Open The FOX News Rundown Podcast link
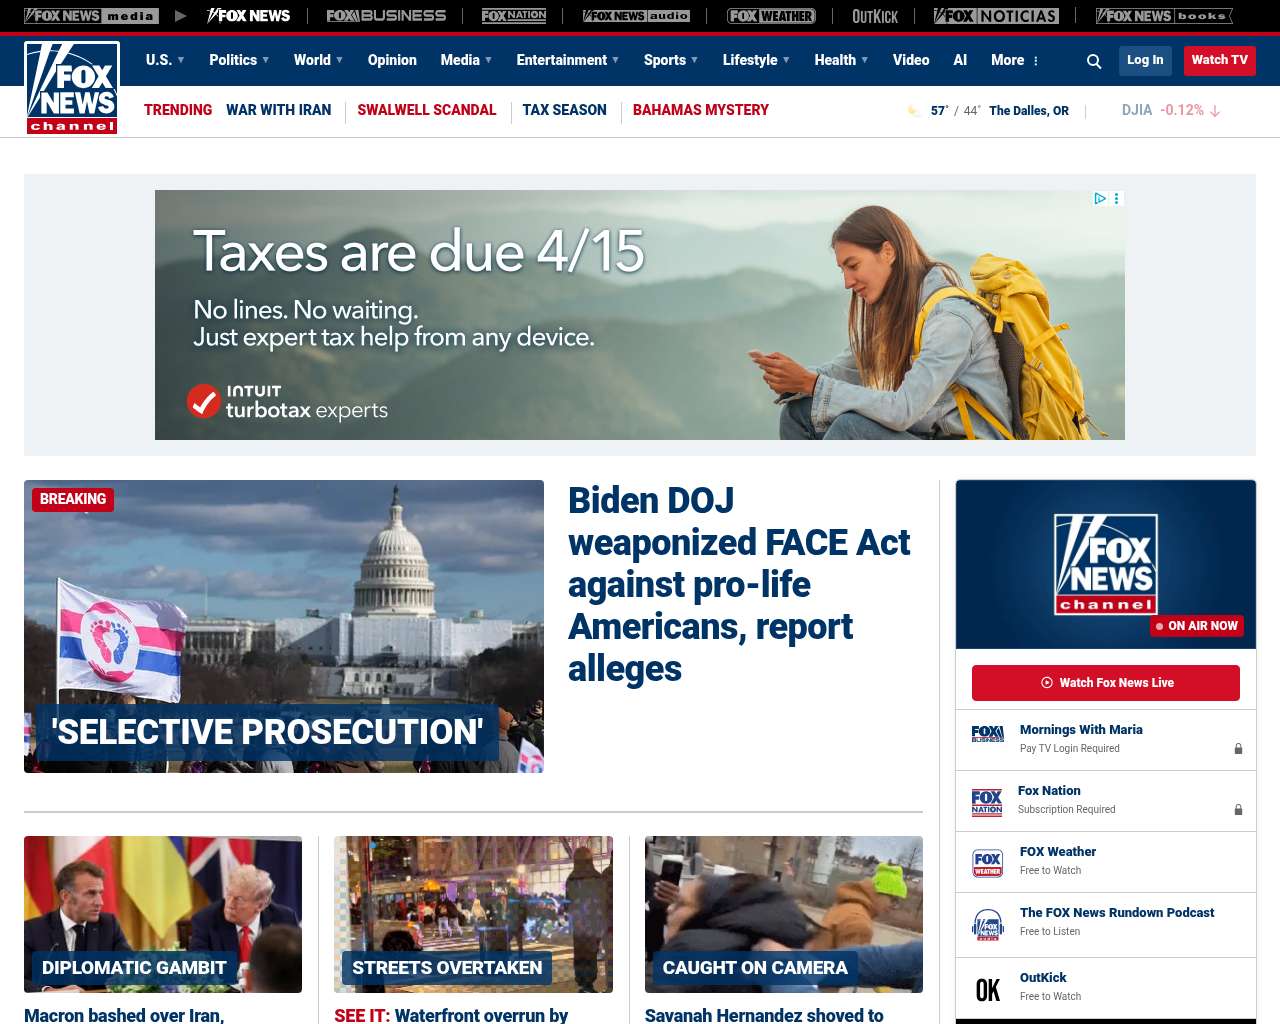This screenshot has width=1280, height=1024. (1117, 913)
